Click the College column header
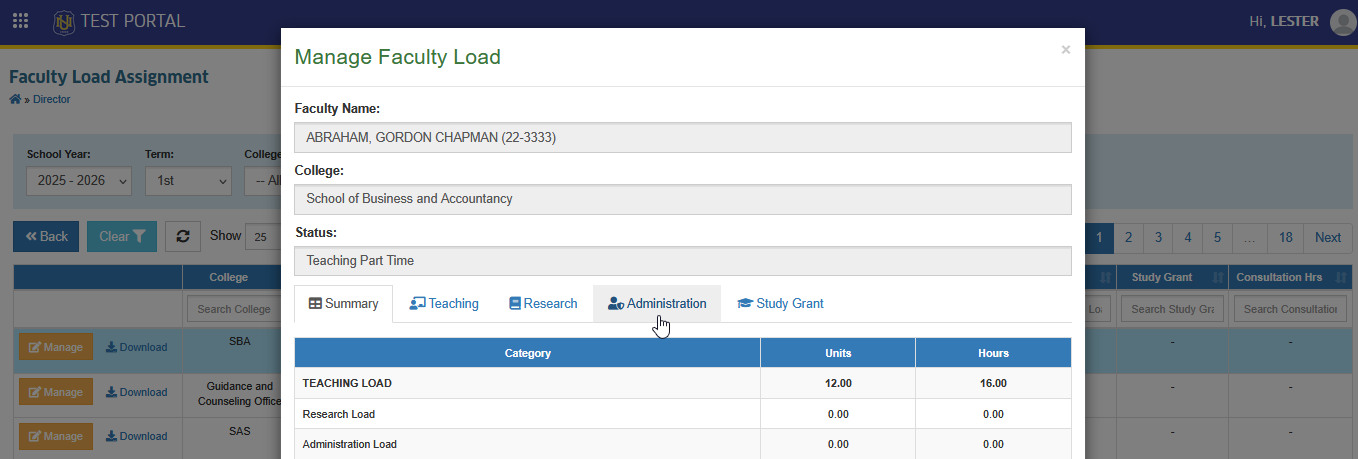The height and width of the screenshot is (459, 1358). point(229,277)
